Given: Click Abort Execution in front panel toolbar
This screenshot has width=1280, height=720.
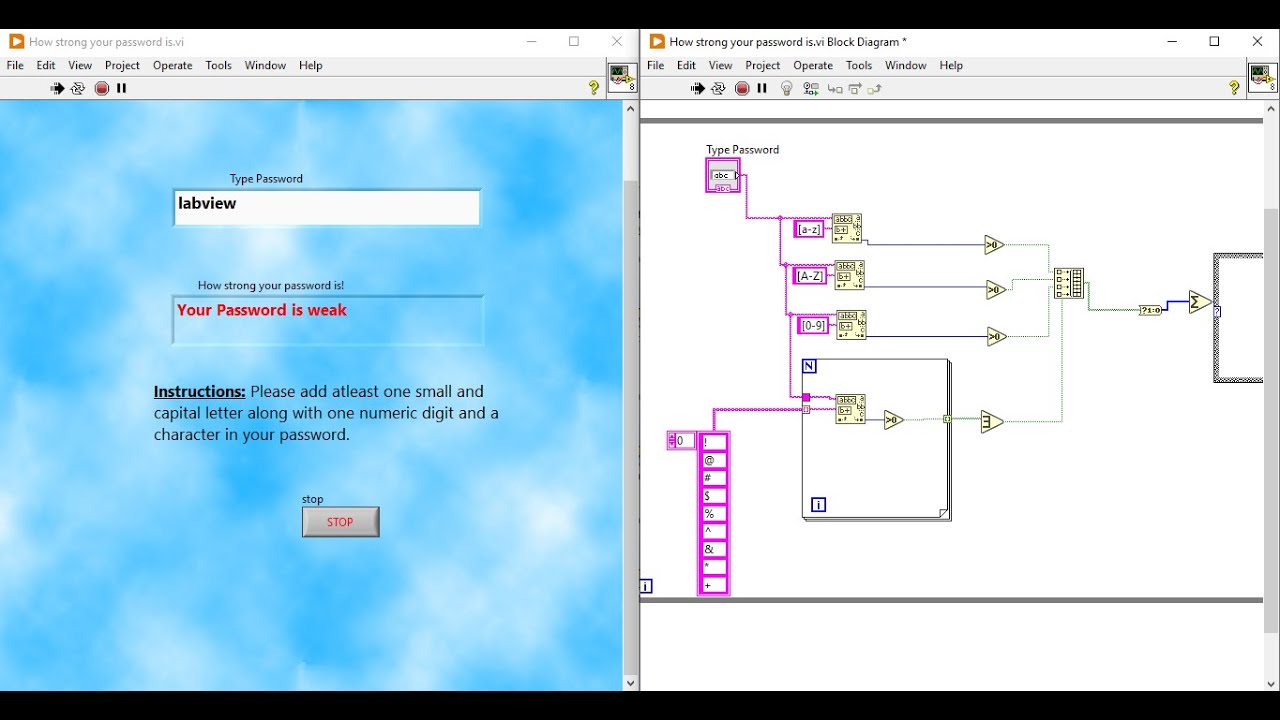Looking at the screenshot, I should [x=101, y=88].
